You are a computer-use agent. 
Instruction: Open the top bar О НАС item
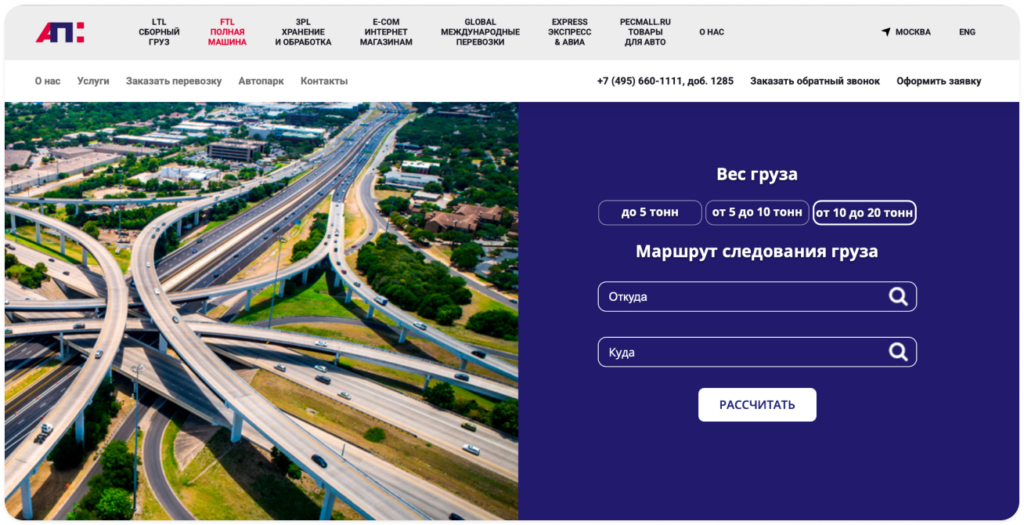tap(711, 32)
